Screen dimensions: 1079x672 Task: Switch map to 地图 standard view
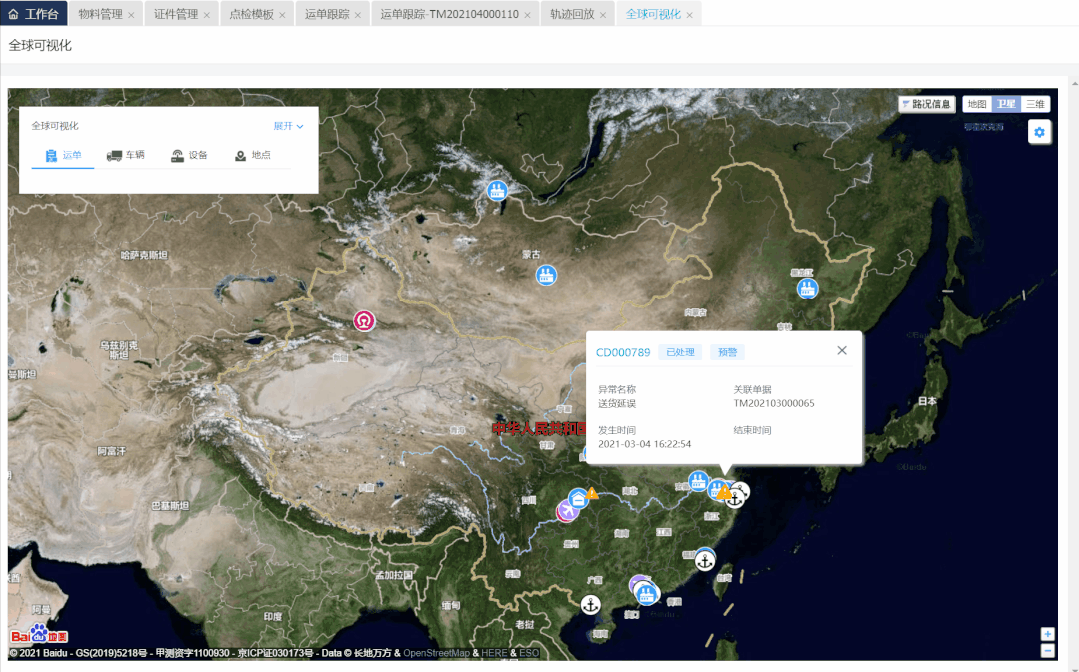click(977, 104)
